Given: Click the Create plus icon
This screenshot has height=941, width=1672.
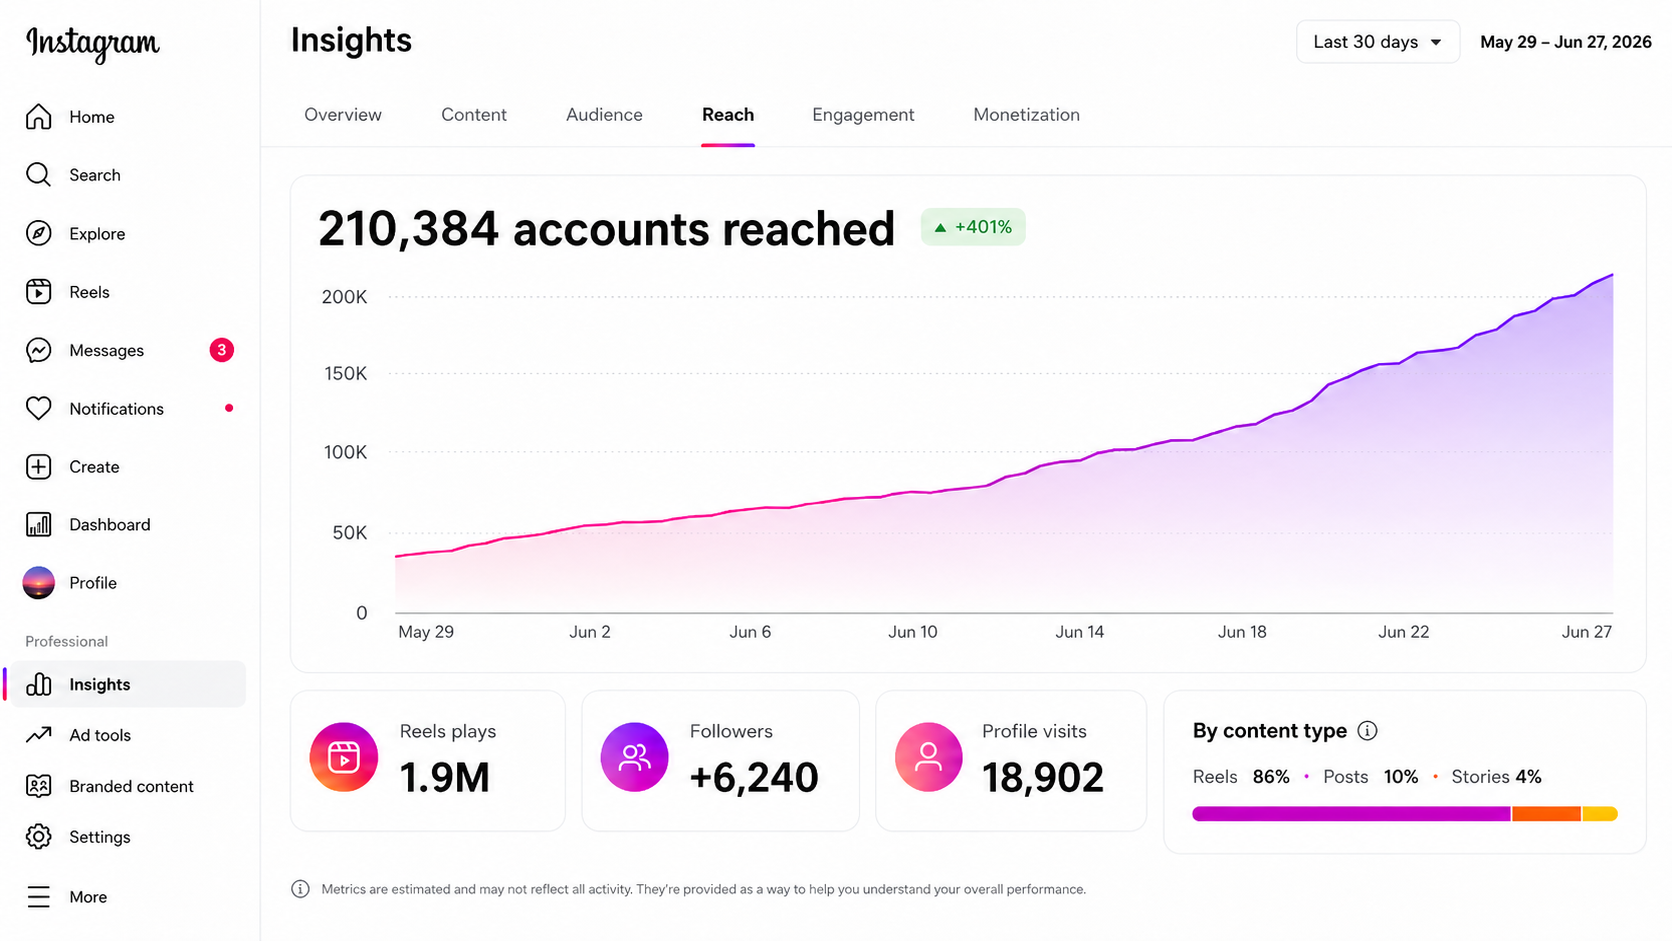Looking at the screenshot, I should coord(38,467).
